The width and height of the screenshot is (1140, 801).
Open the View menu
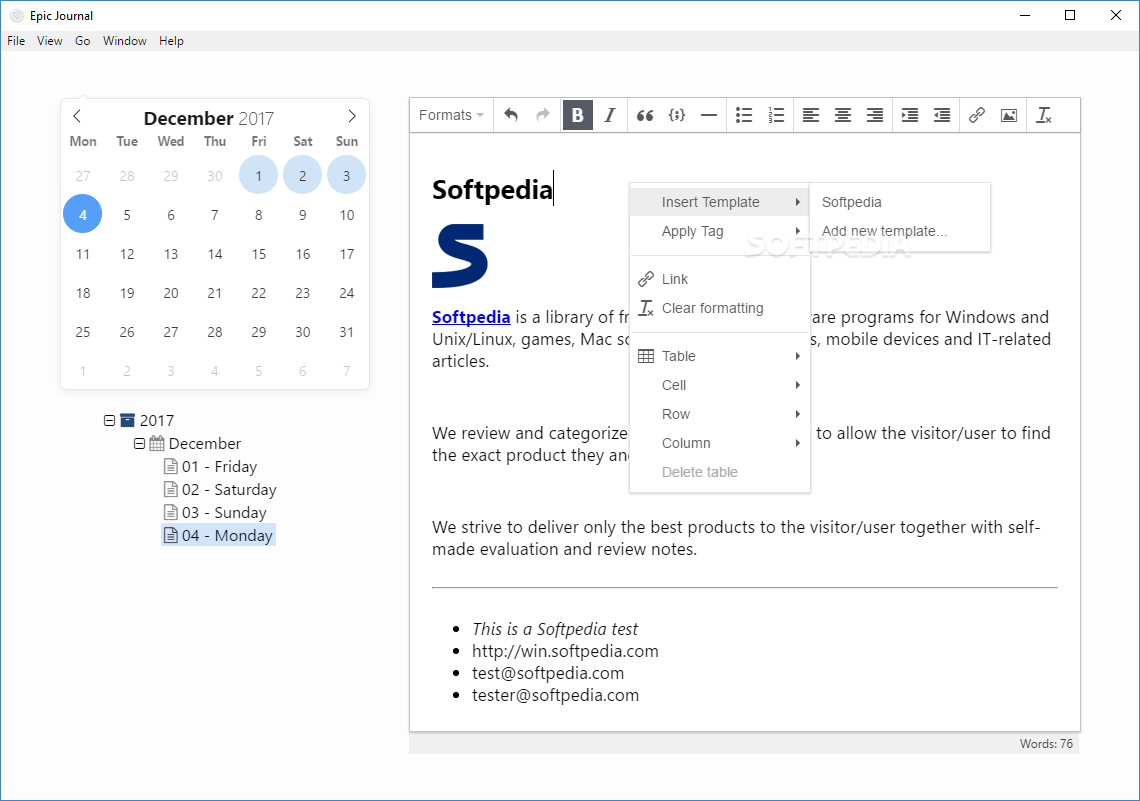(49, 41)
